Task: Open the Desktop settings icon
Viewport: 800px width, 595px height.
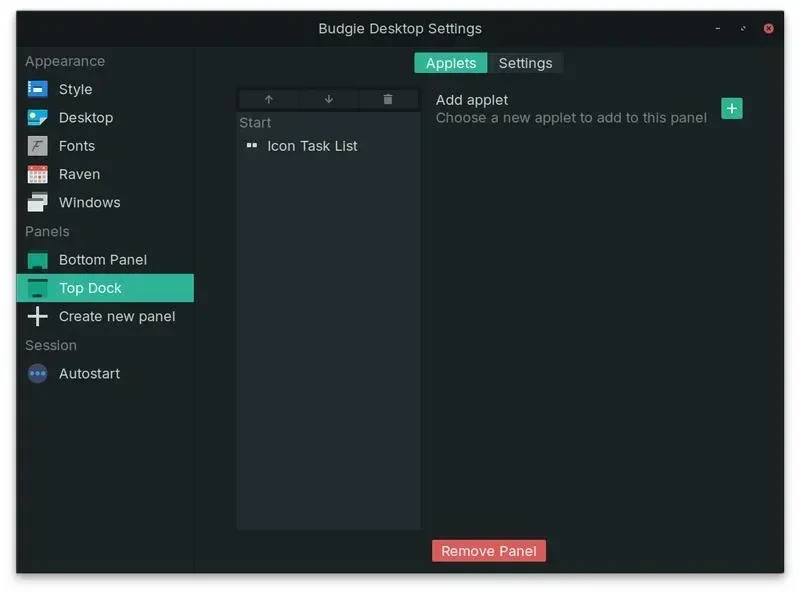Action: [37, 117]
